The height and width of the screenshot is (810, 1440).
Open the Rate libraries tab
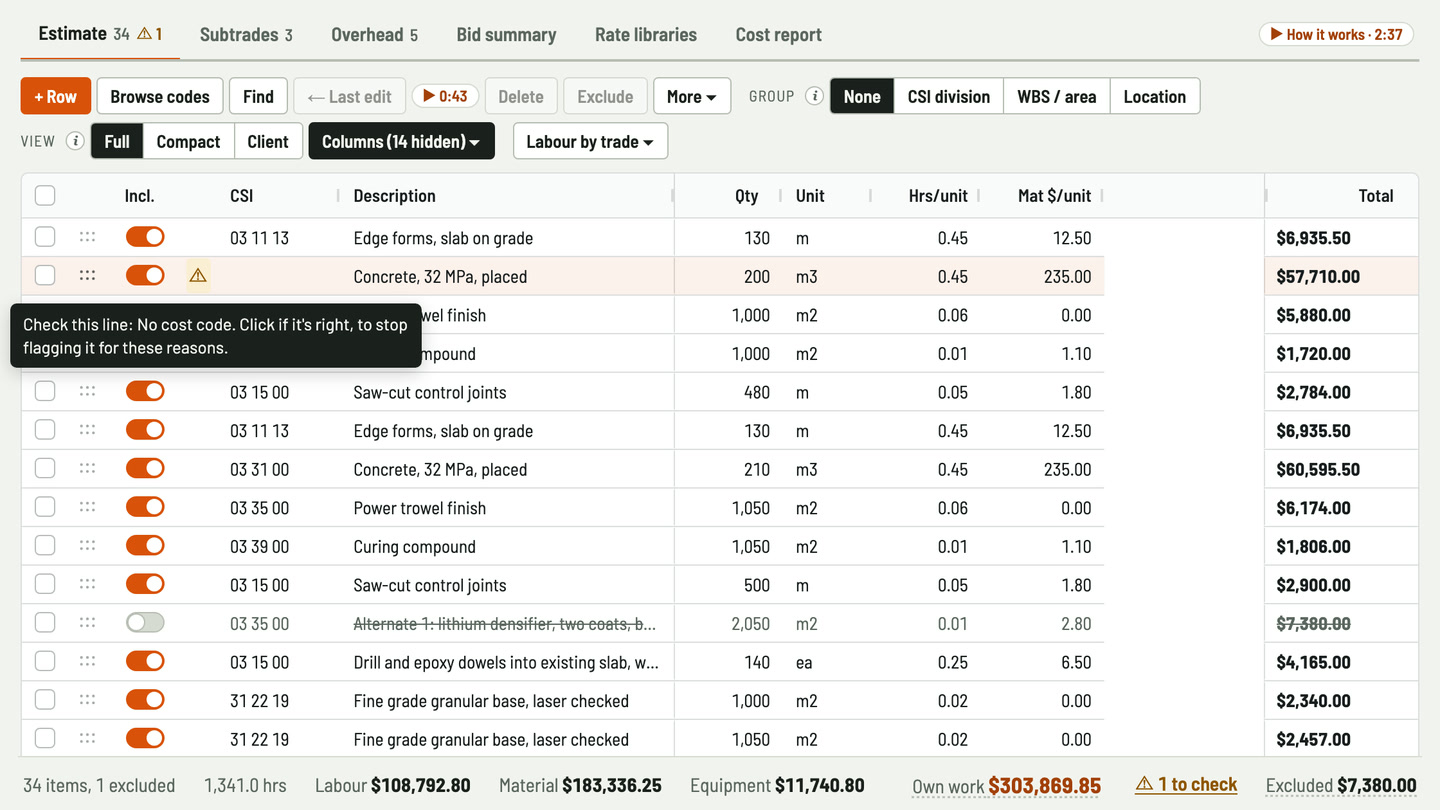[646, 34]
